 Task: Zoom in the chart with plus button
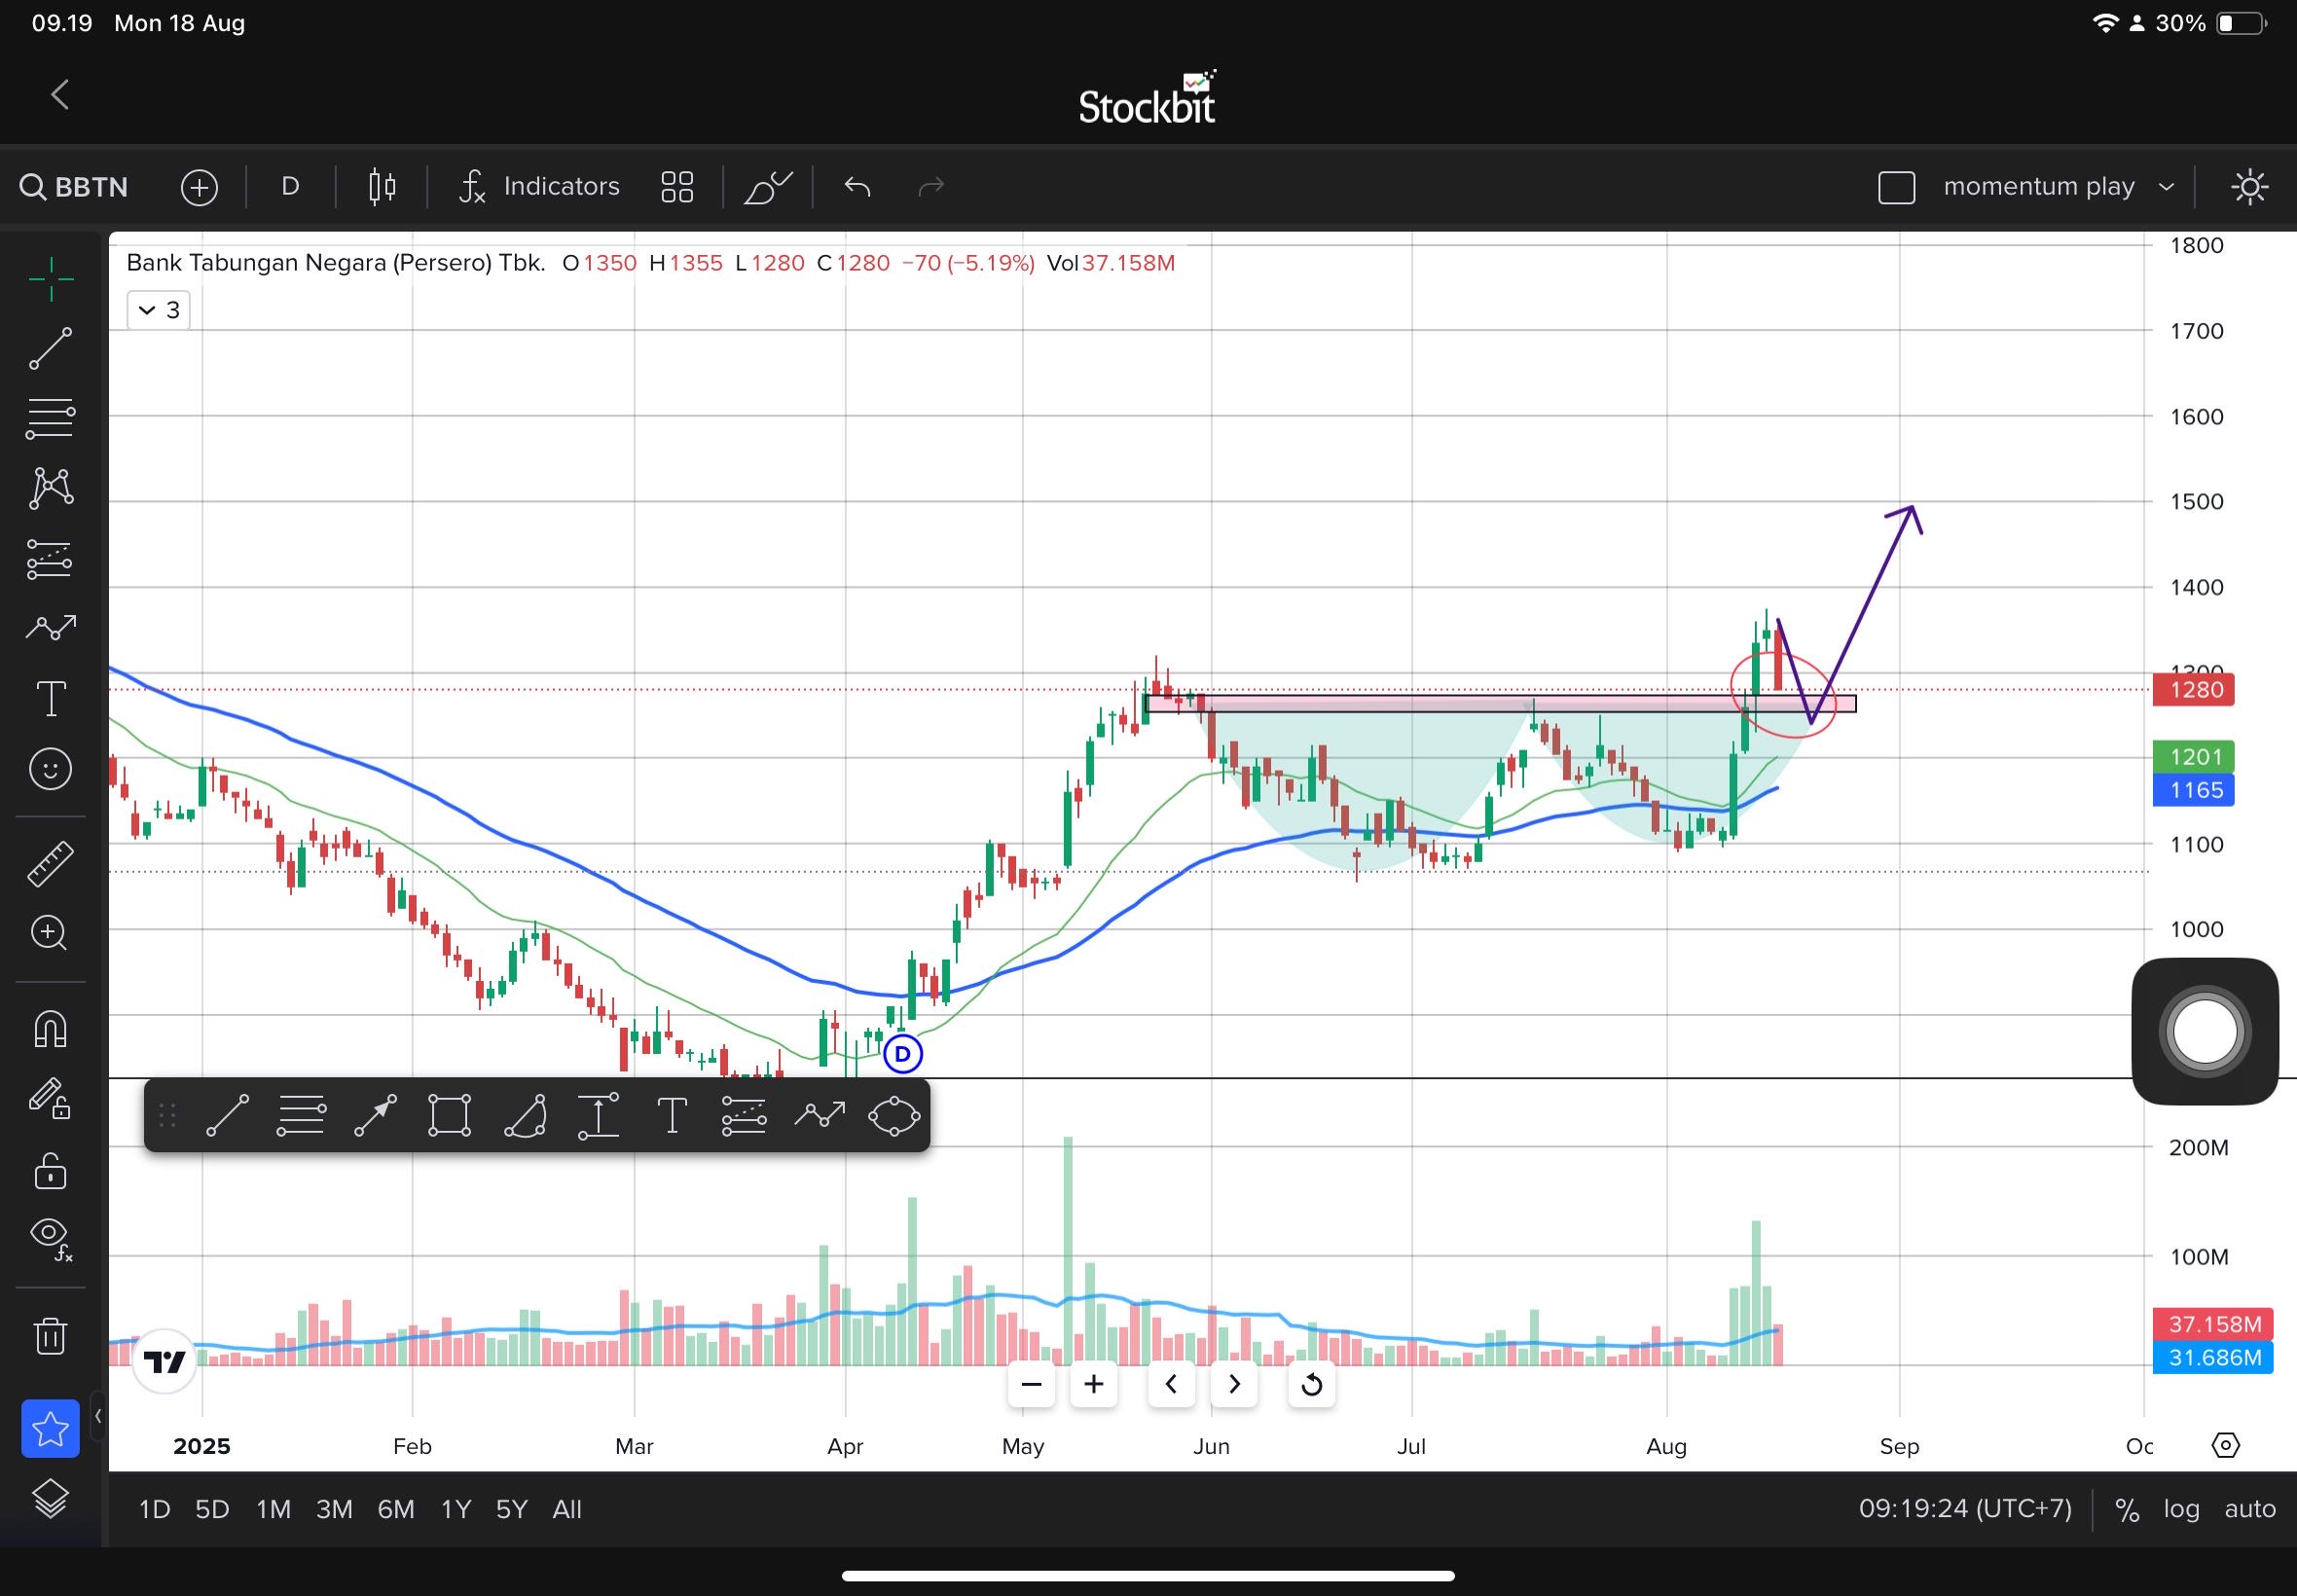coord(1093,1384)
